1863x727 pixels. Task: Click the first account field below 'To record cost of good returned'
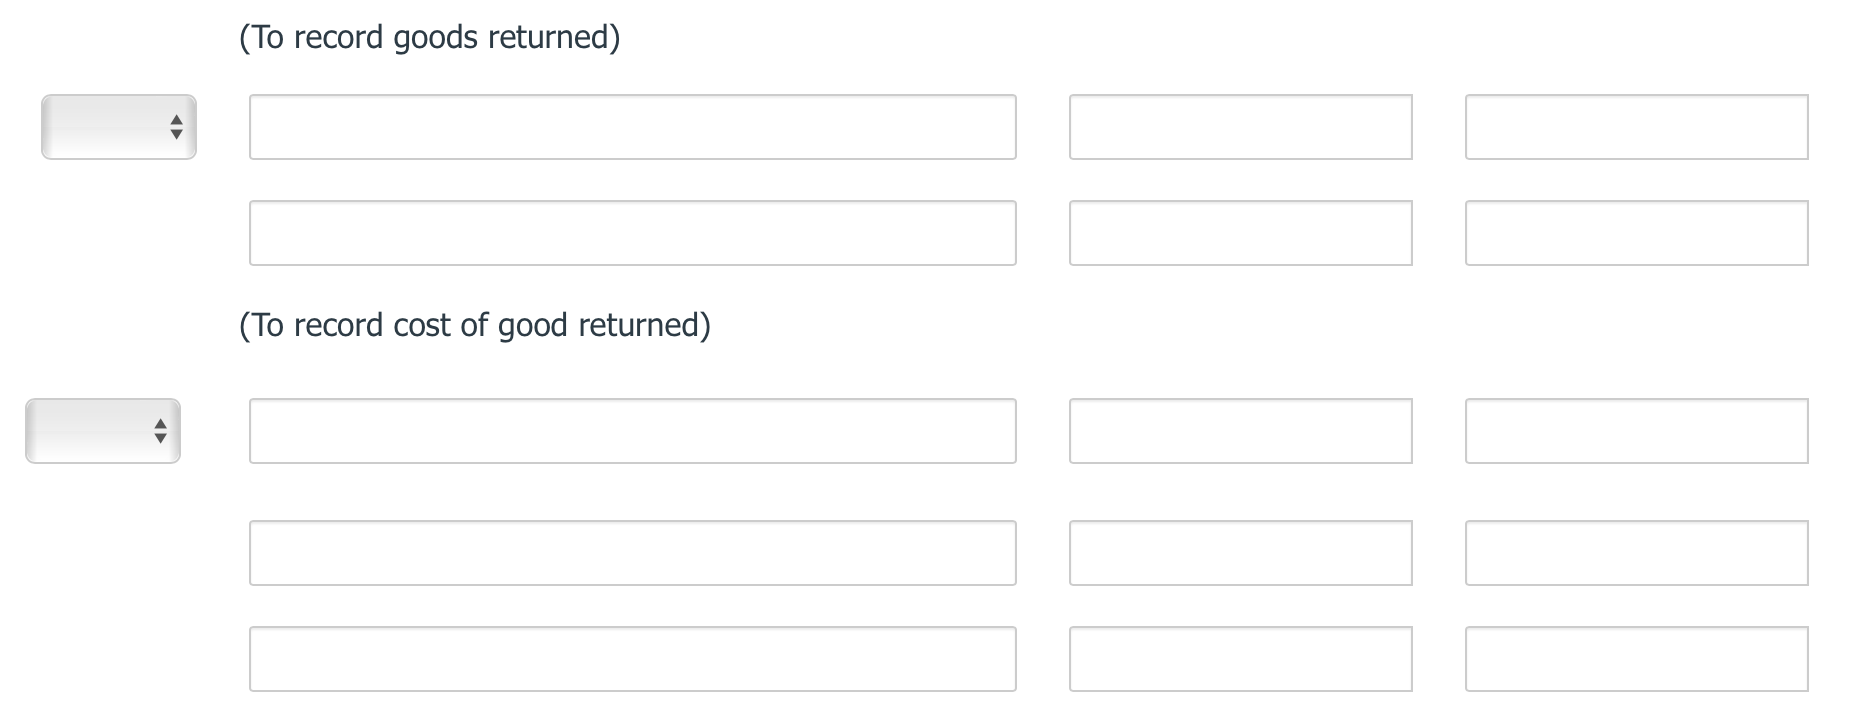[x=632, y=431]
